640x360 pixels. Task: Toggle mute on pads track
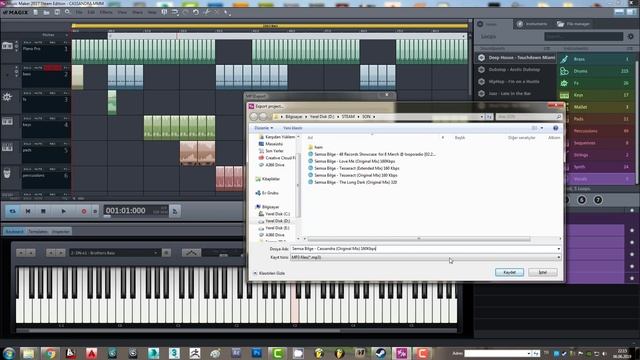[38, 144]
